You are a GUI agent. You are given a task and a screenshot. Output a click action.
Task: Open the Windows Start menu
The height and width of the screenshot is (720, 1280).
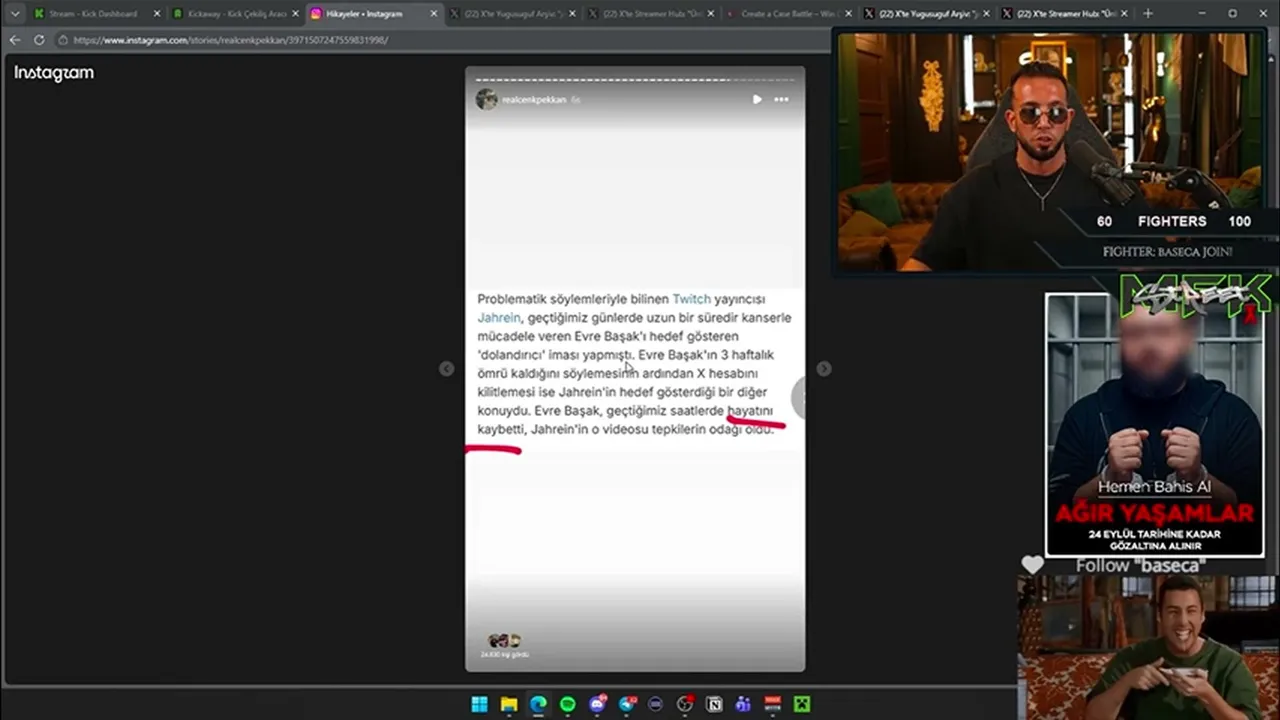(x=479, y=704)
